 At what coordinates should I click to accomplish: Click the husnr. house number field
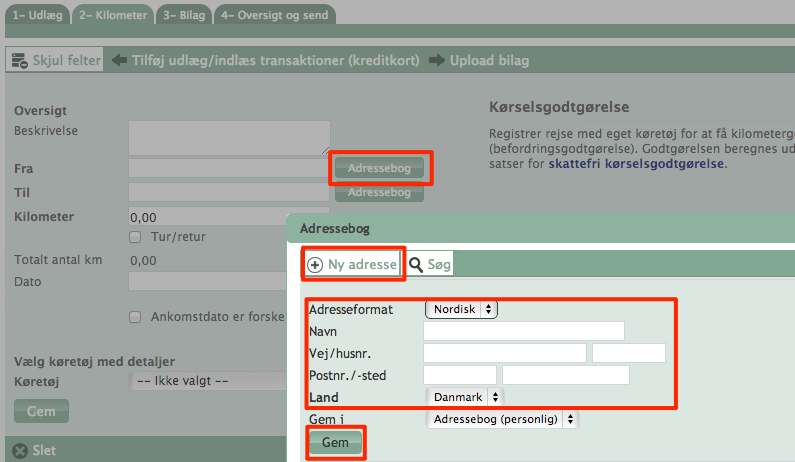629,353
